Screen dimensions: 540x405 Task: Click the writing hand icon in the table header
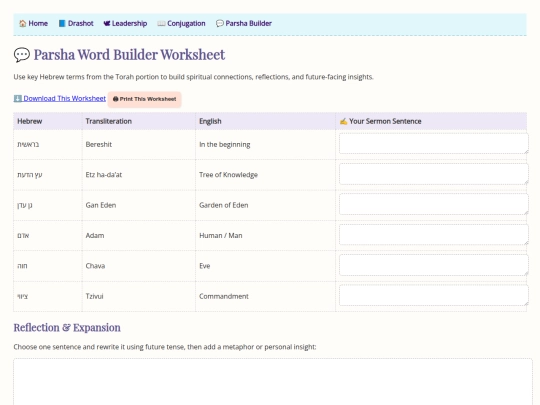(x=343, y=121)
